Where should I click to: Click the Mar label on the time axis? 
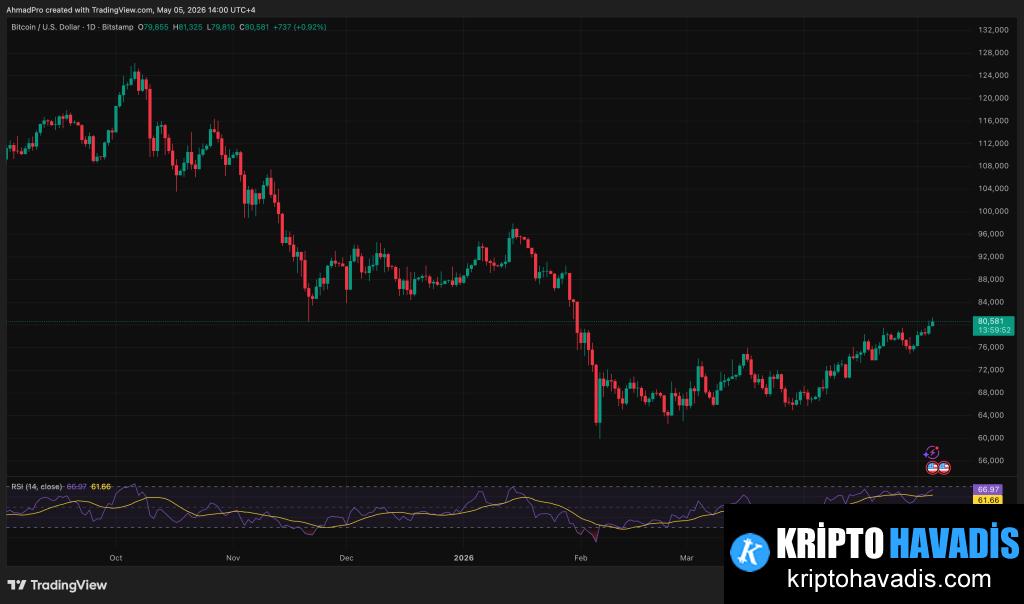[x=686, y=558]
